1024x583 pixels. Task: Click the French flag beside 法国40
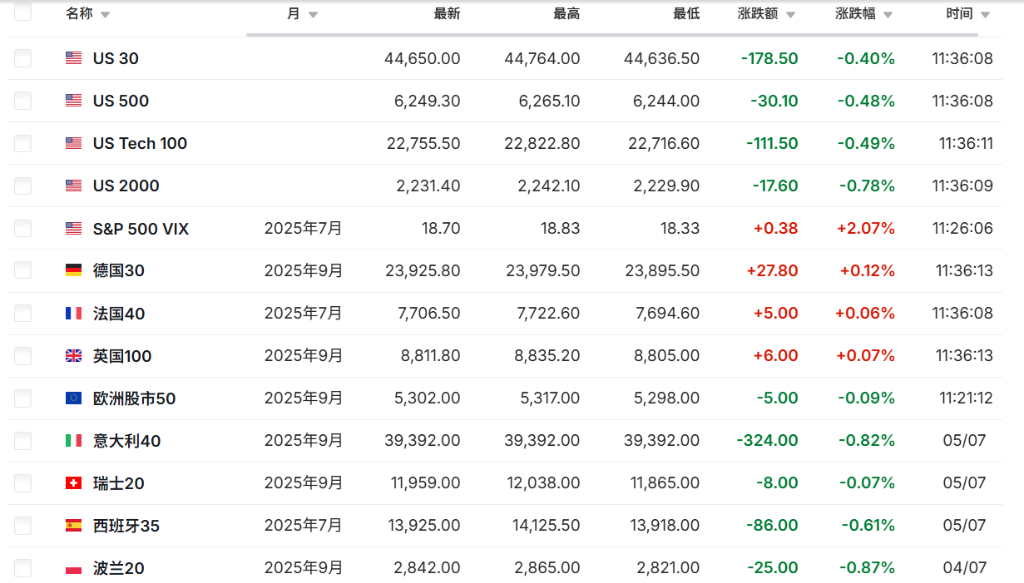click(72, 313)
